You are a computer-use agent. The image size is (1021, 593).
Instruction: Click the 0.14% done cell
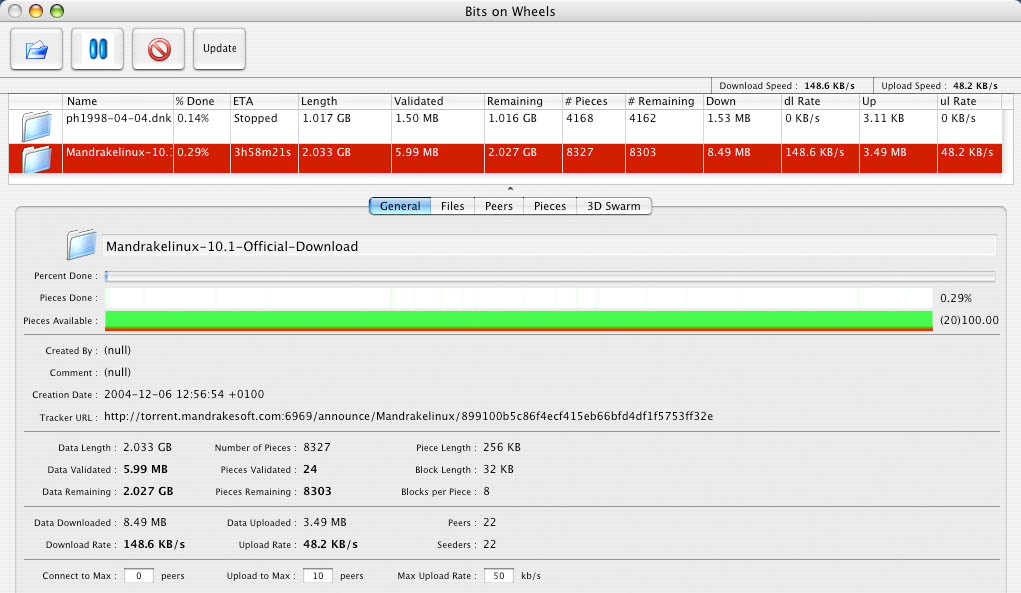202,126
